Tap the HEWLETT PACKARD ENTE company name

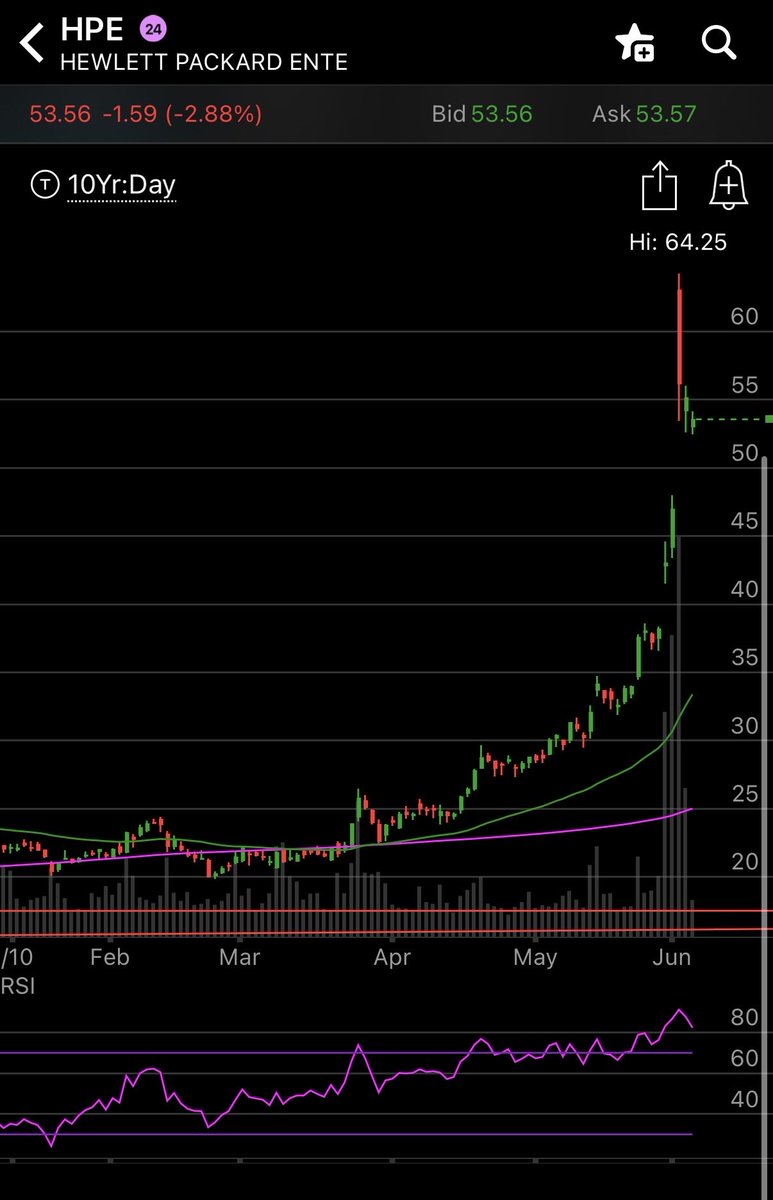click(x=204, y=62)
